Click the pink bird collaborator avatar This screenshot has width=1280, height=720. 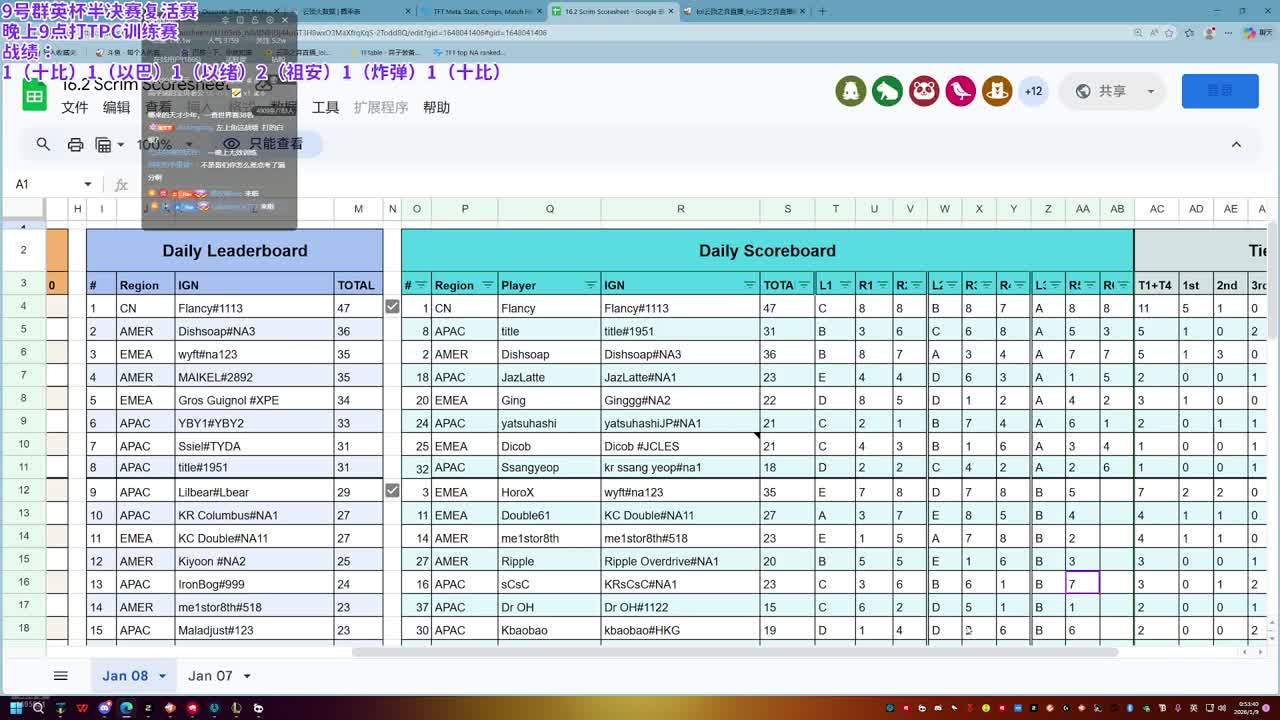click(960, 91)
